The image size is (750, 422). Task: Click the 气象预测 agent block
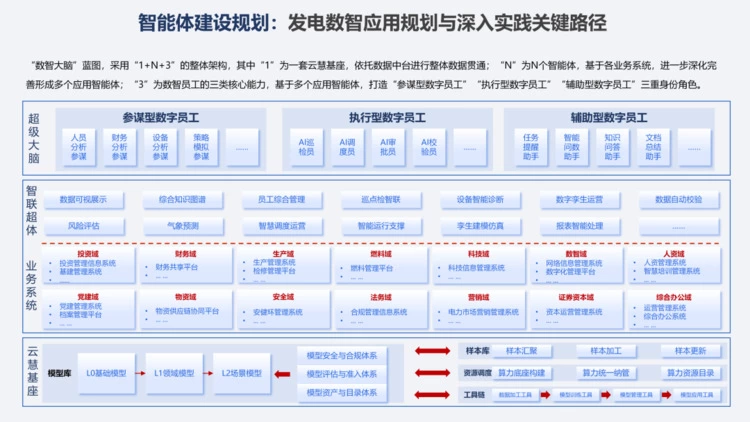point(183,226)
